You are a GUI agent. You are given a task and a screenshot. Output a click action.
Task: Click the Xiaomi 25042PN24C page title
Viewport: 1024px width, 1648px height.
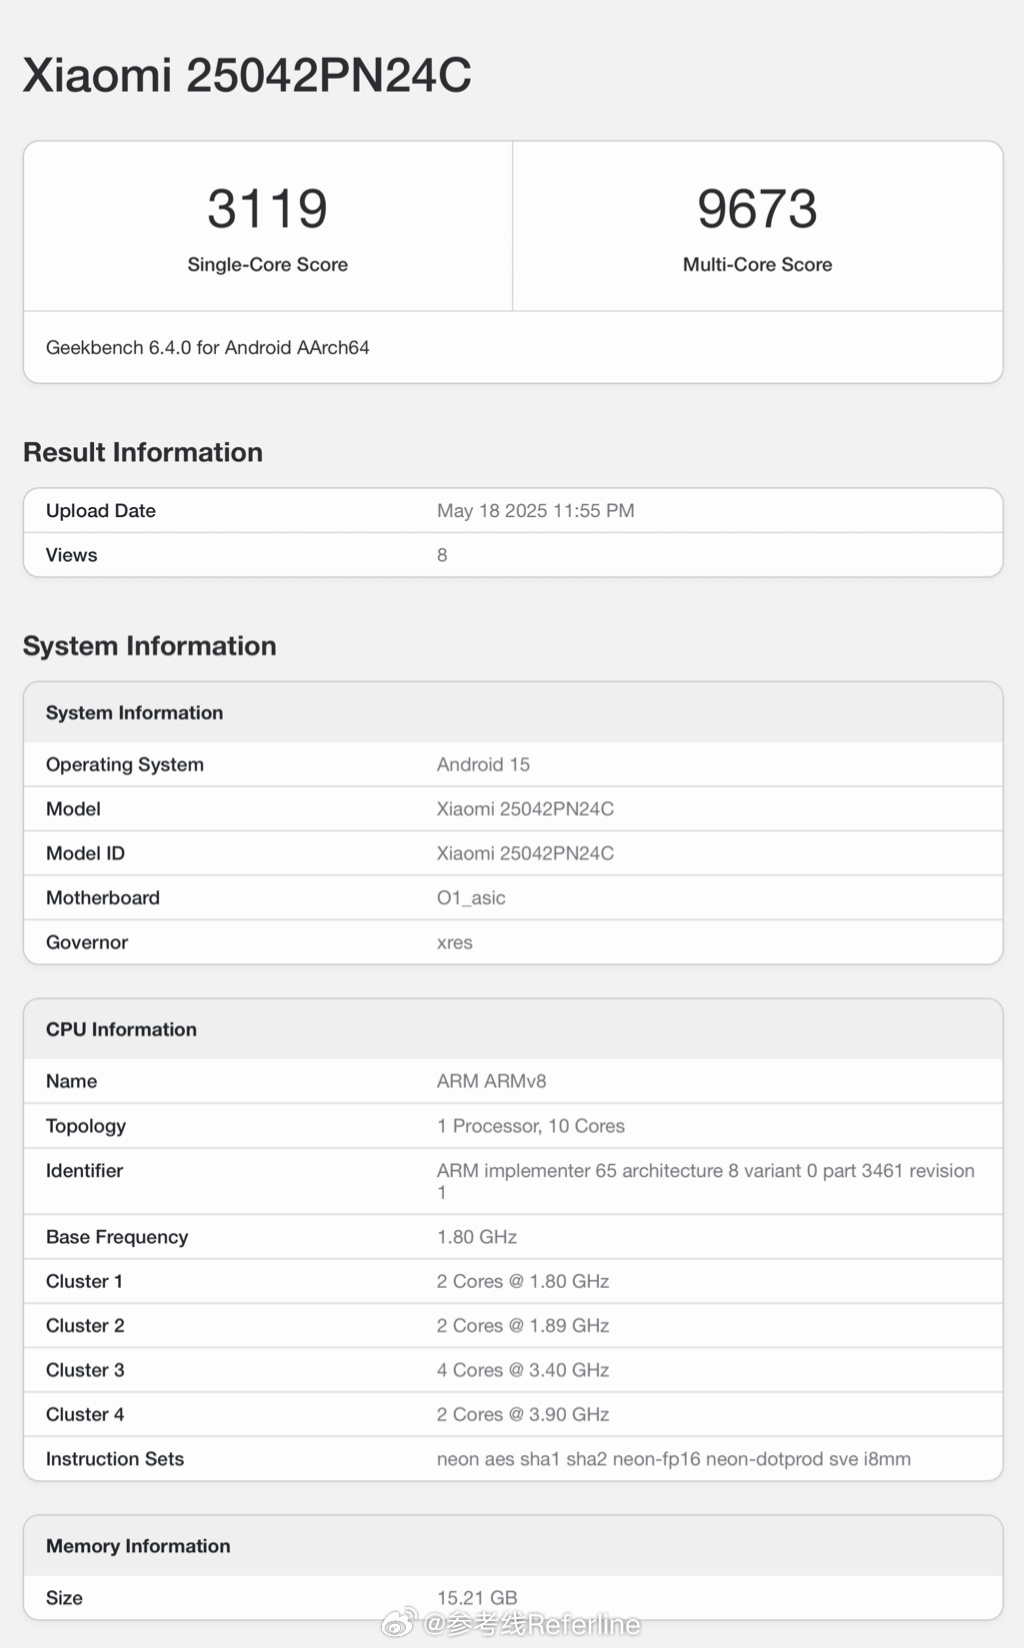[247, 76]
